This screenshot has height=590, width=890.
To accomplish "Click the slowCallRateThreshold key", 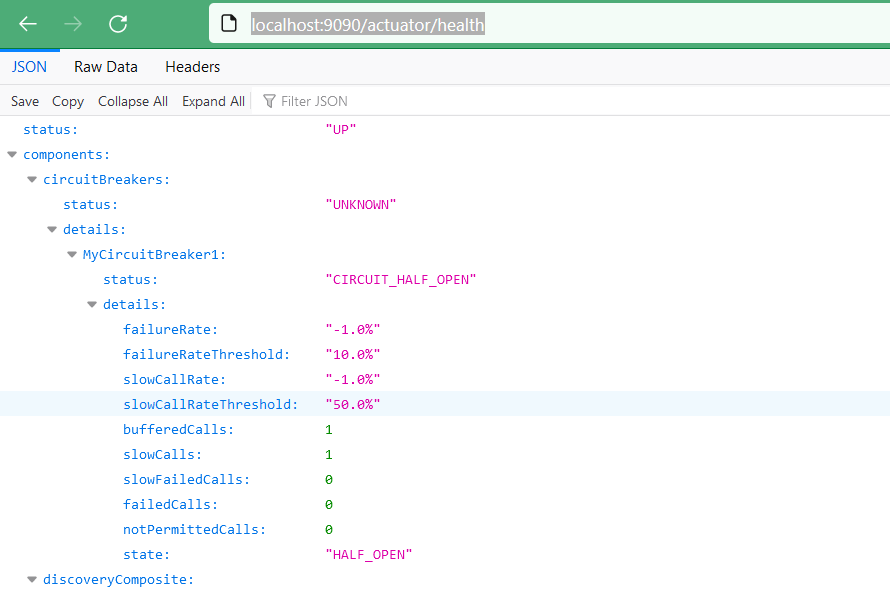I will coord(211,404).
